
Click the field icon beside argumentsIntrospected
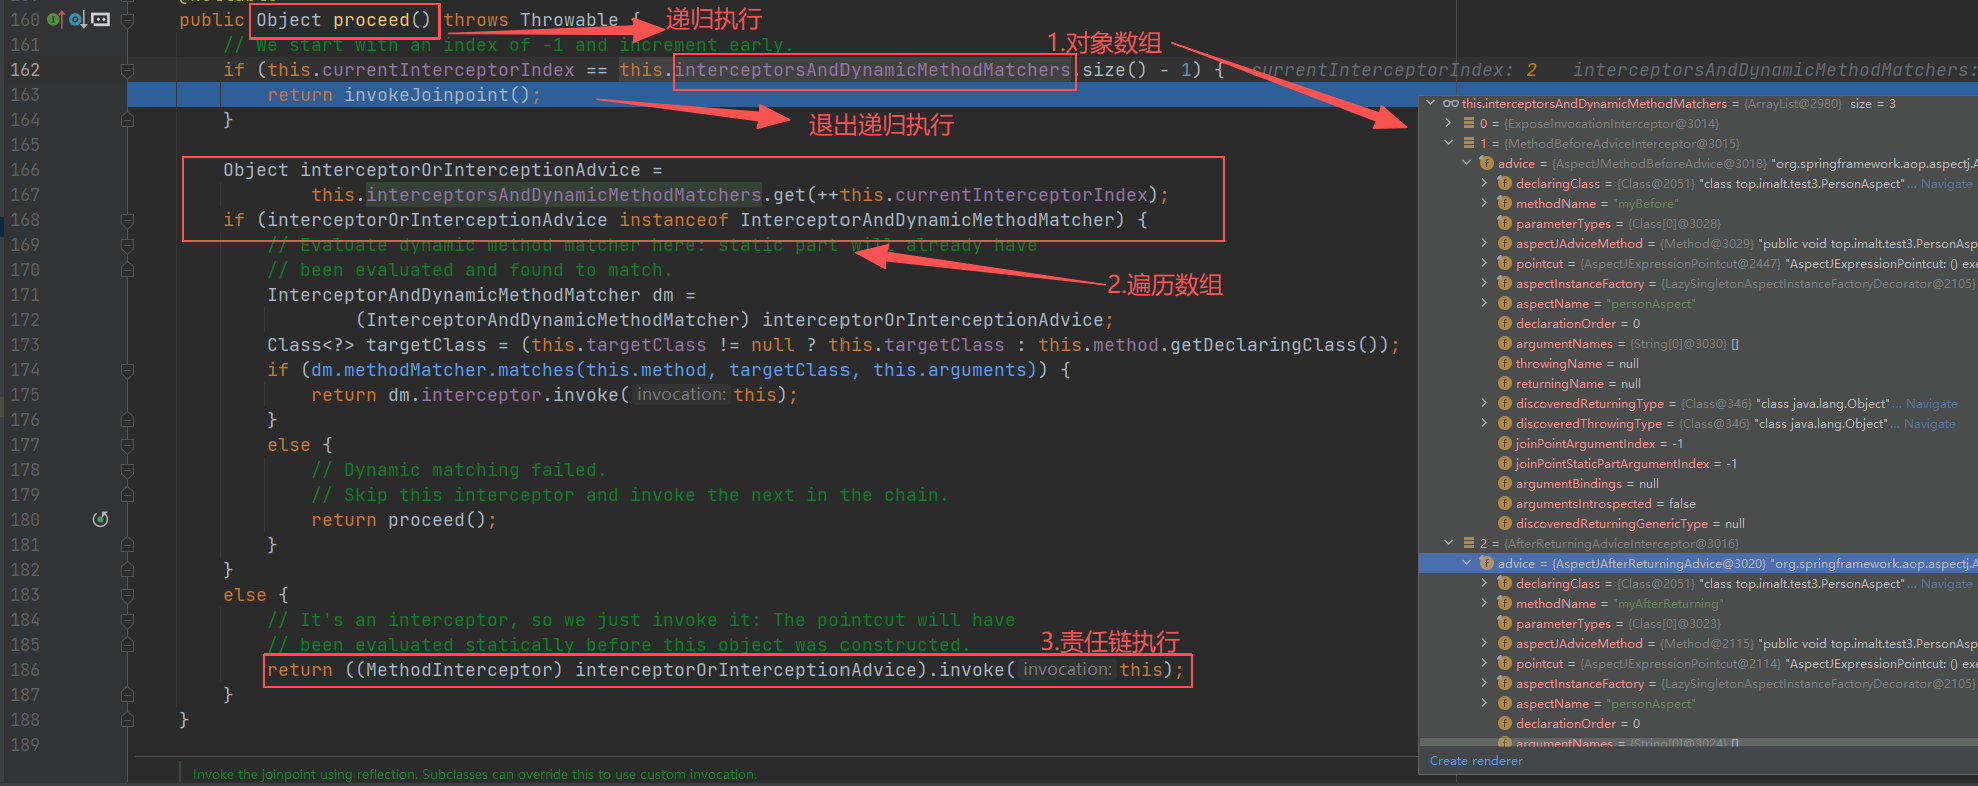[x=1504, y=503]
